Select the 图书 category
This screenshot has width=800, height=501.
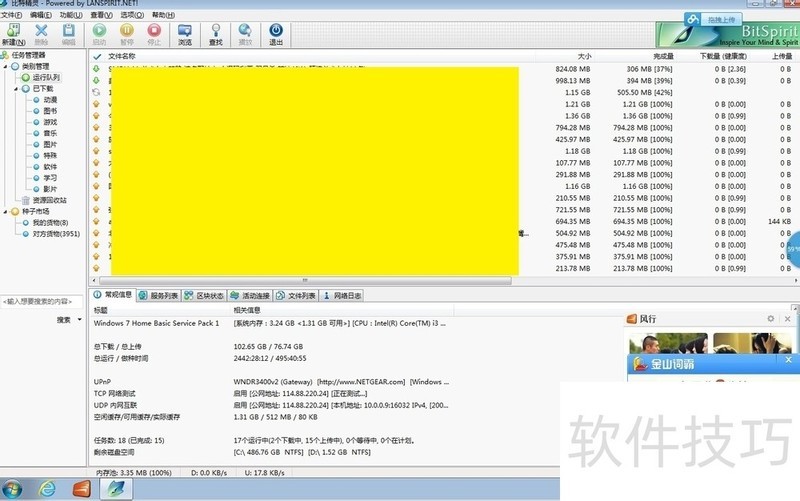click(51, 111)
